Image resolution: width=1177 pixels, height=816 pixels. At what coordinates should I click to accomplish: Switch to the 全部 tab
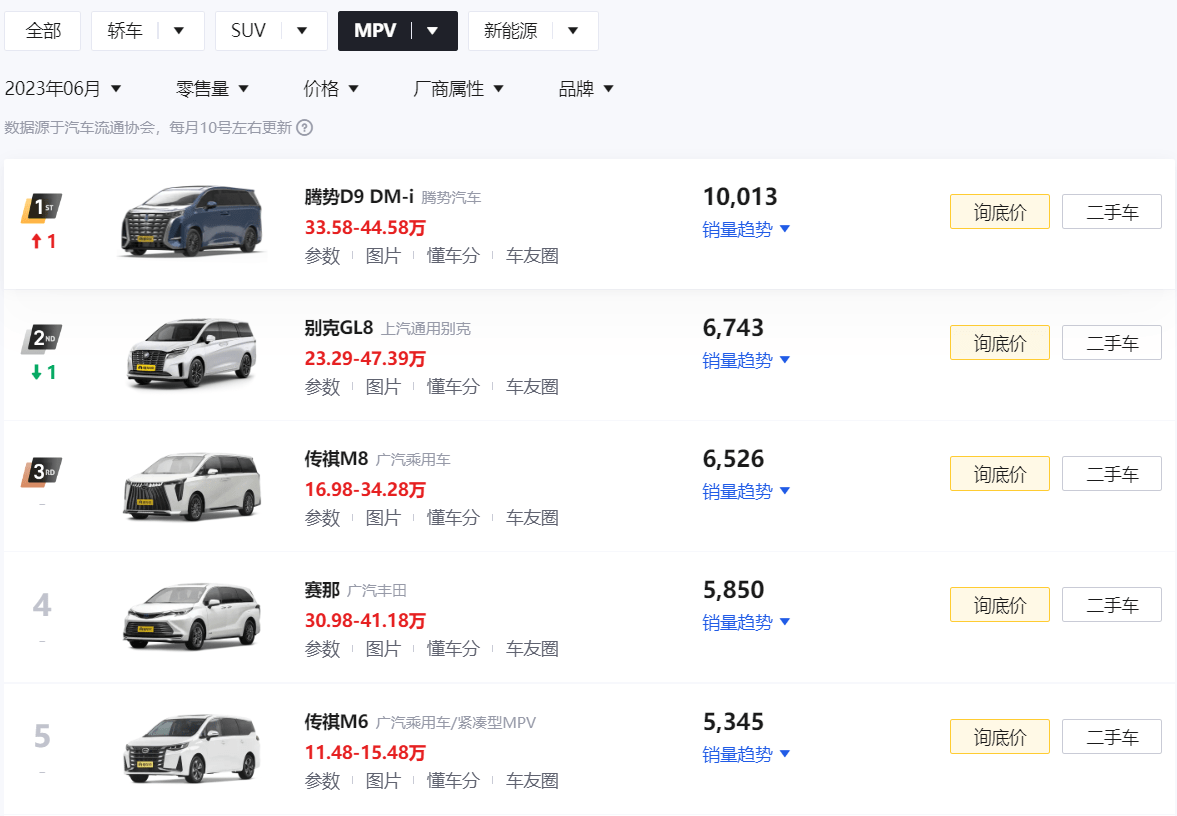click(x=42, y=30)
